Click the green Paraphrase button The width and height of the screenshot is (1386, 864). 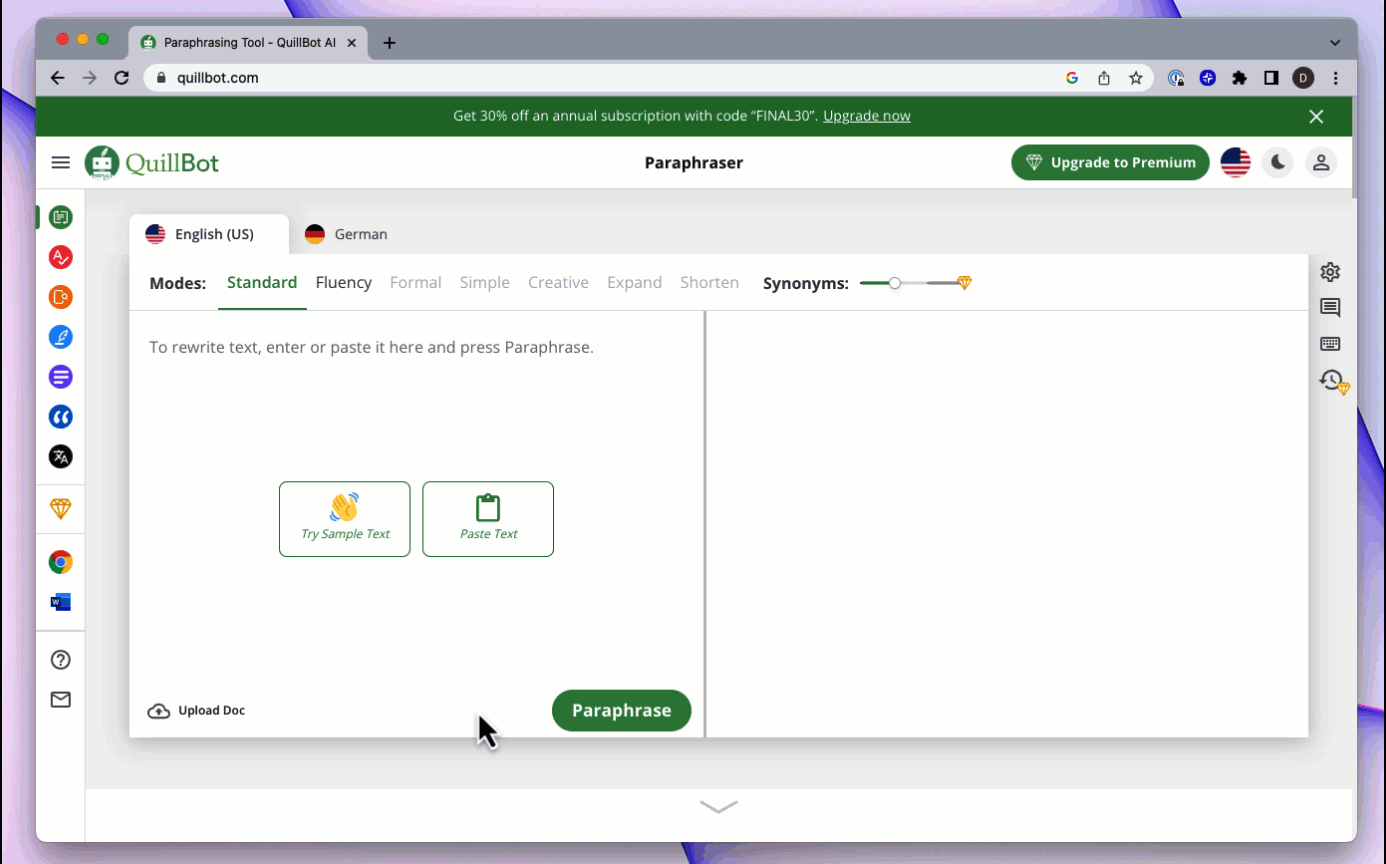coord(621,710)
